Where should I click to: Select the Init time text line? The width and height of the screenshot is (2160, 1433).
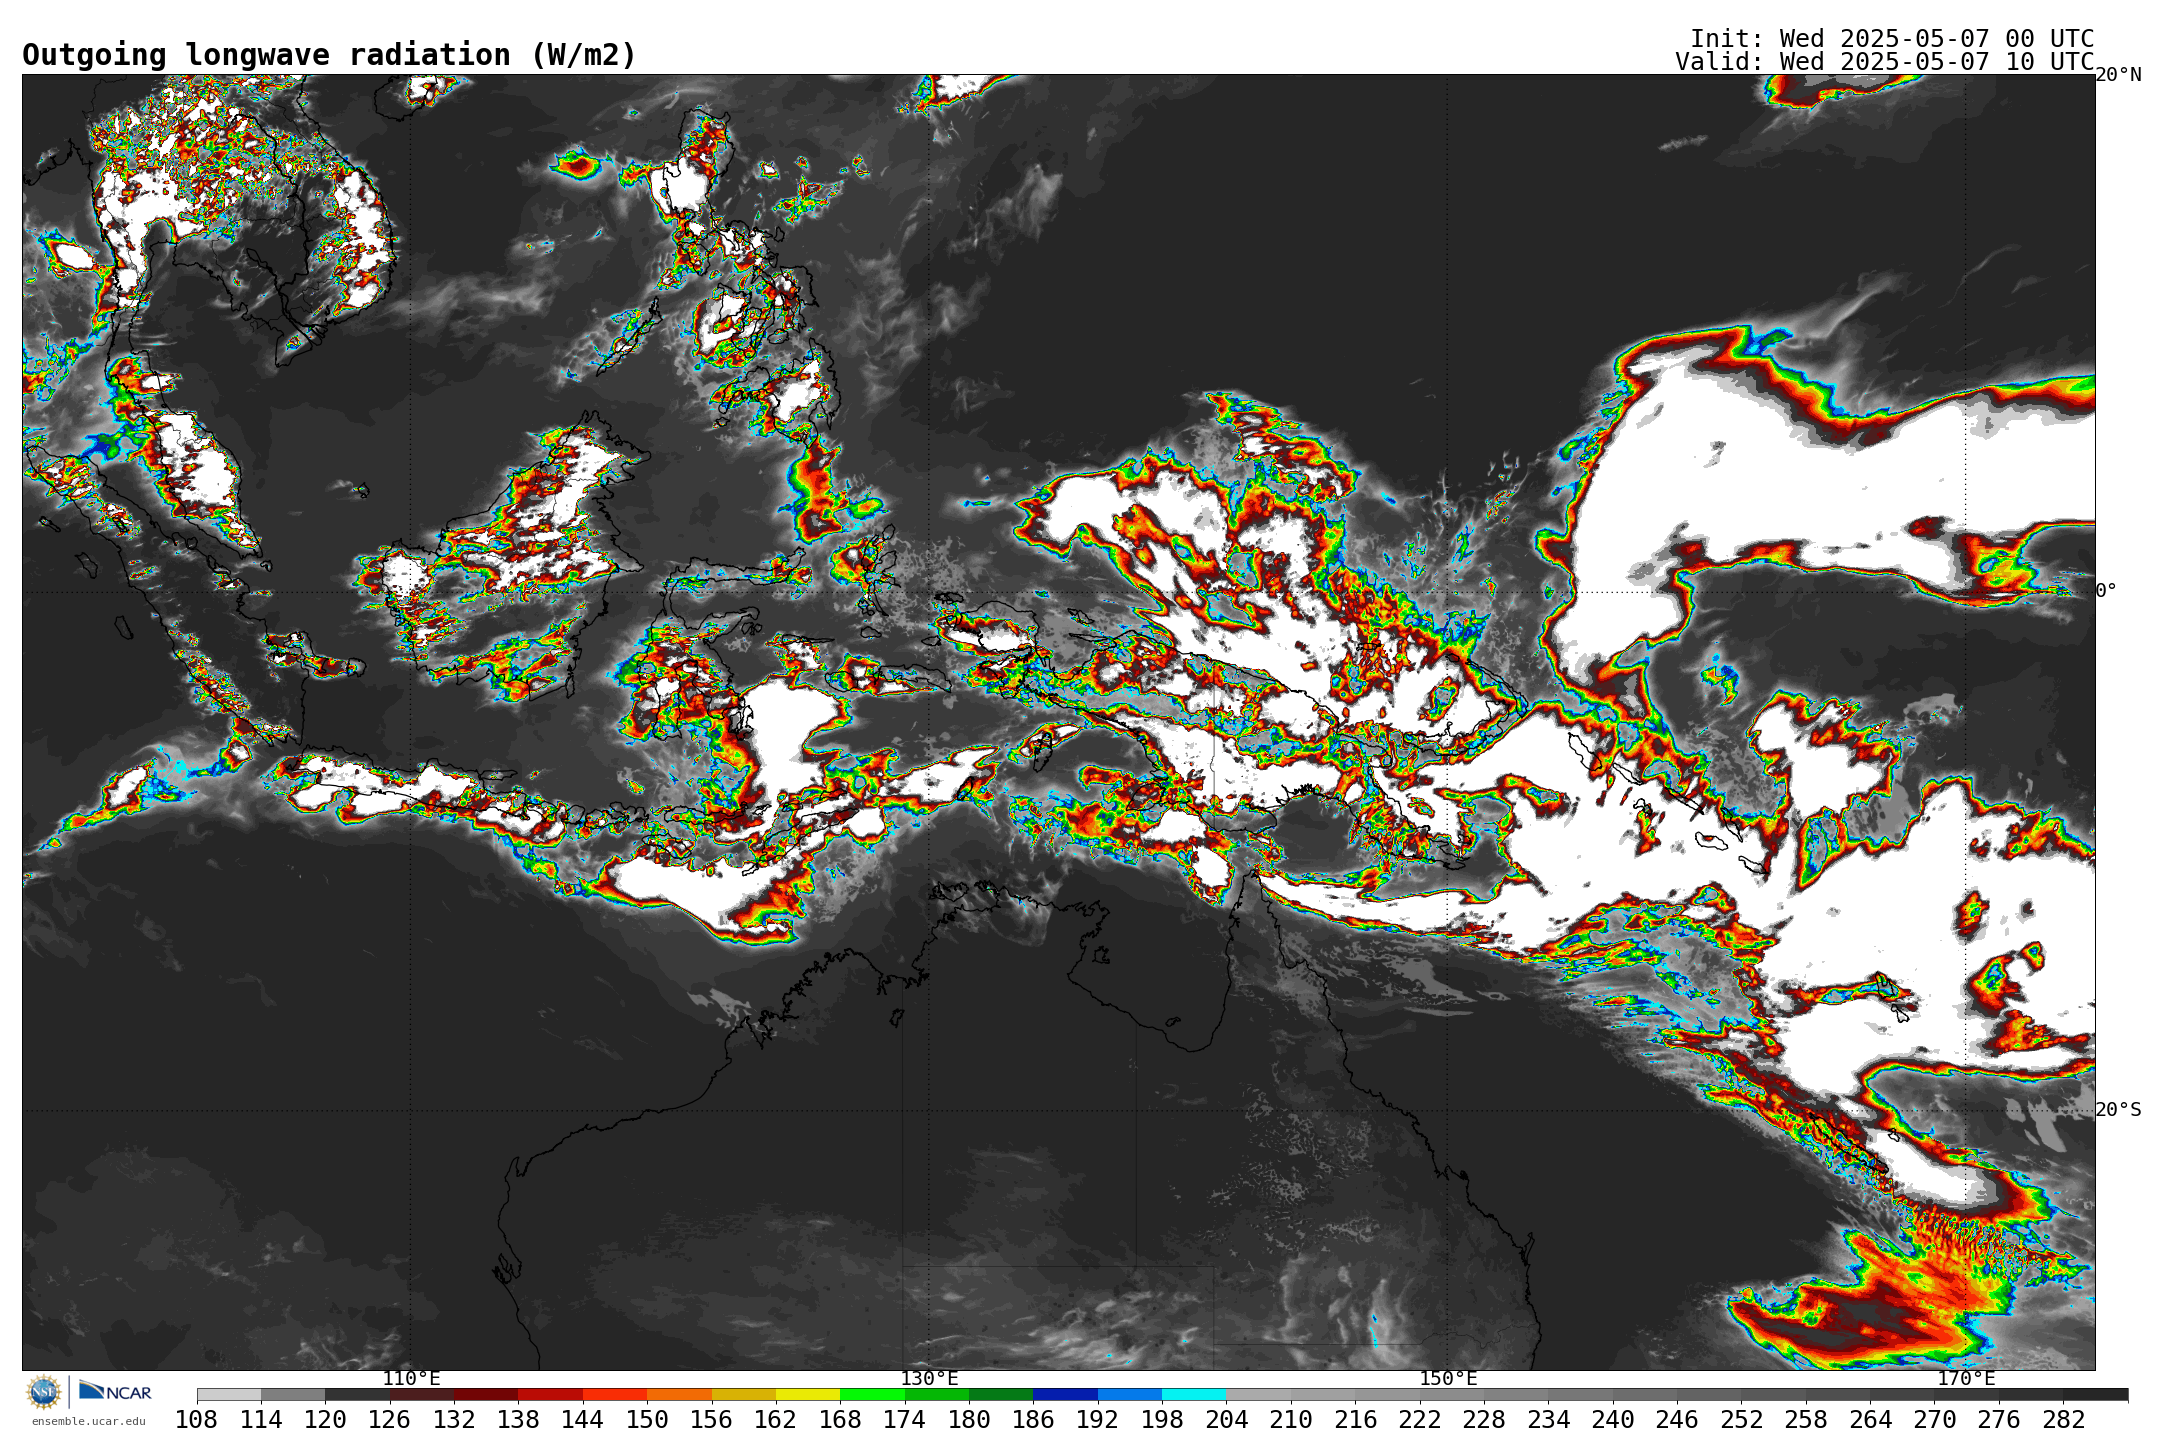1892,39
